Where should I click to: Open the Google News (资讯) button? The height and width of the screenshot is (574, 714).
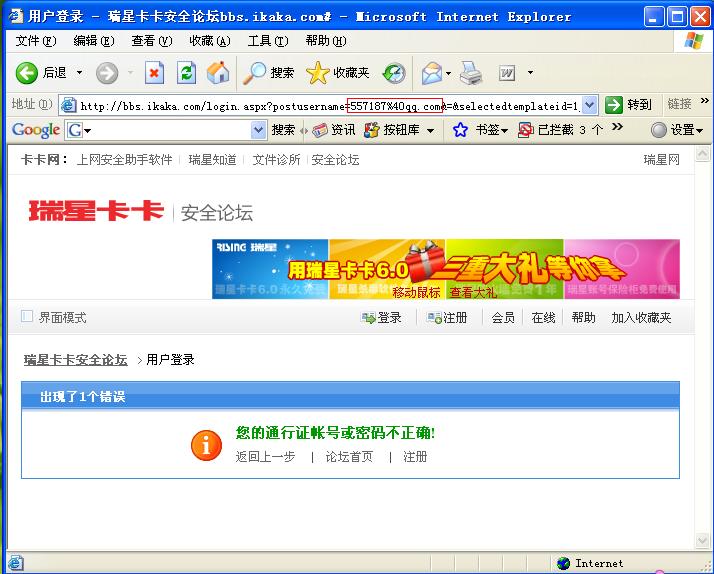click(334, 130)
